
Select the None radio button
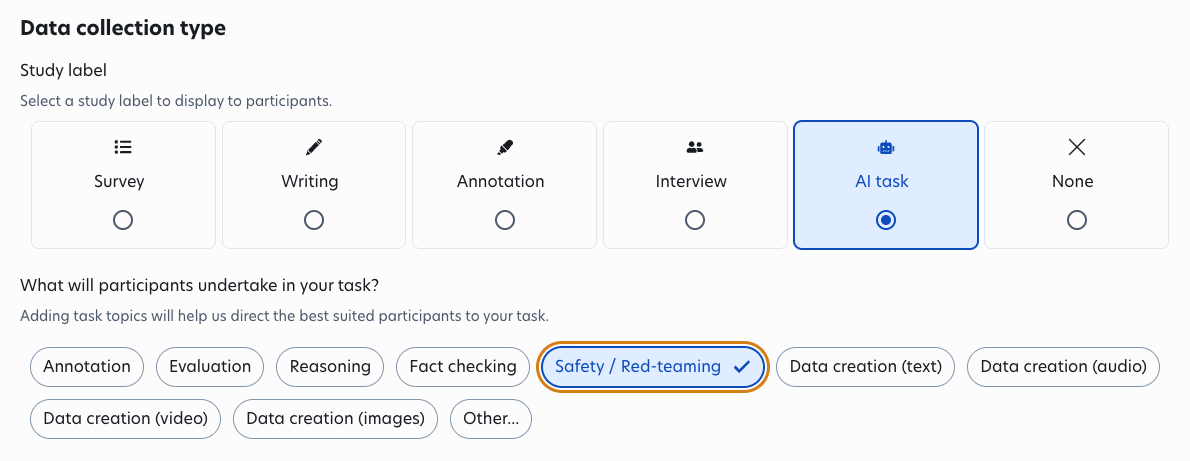pyautogui.click(x=1076, y=220)
